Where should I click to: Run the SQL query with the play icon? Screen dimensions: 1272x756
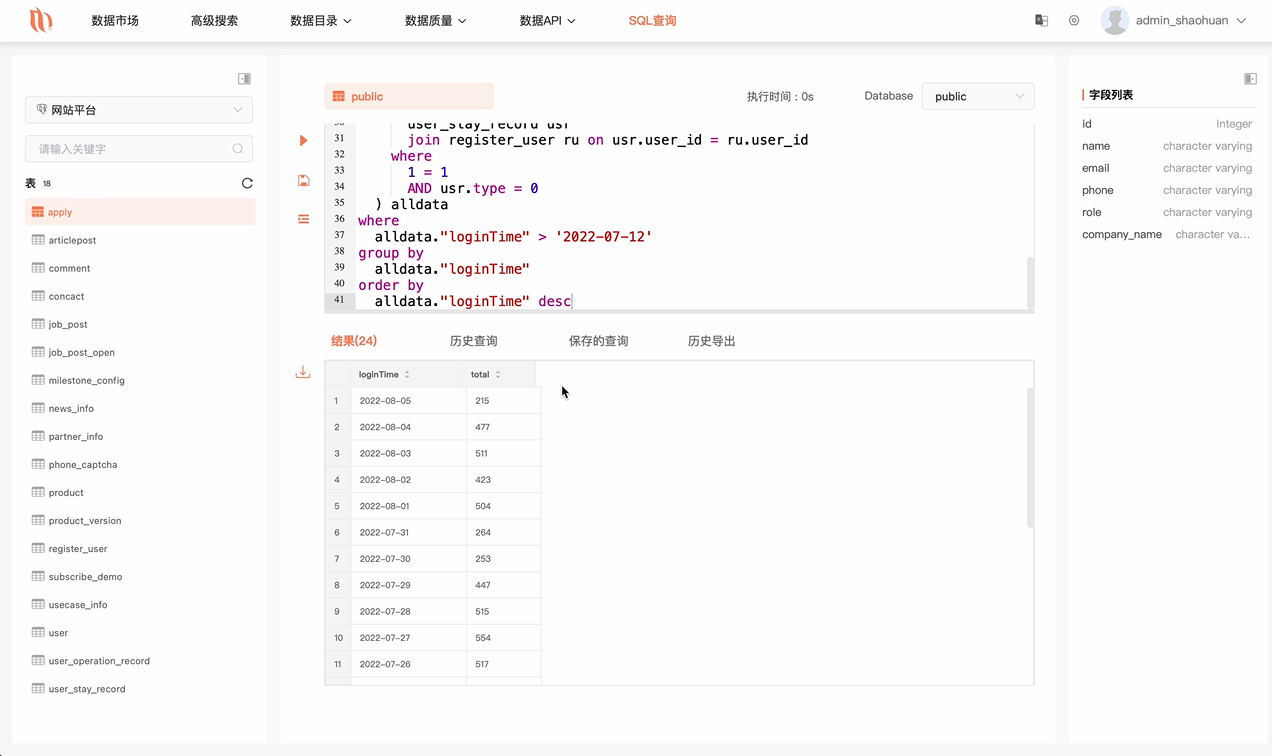(303, 141)
